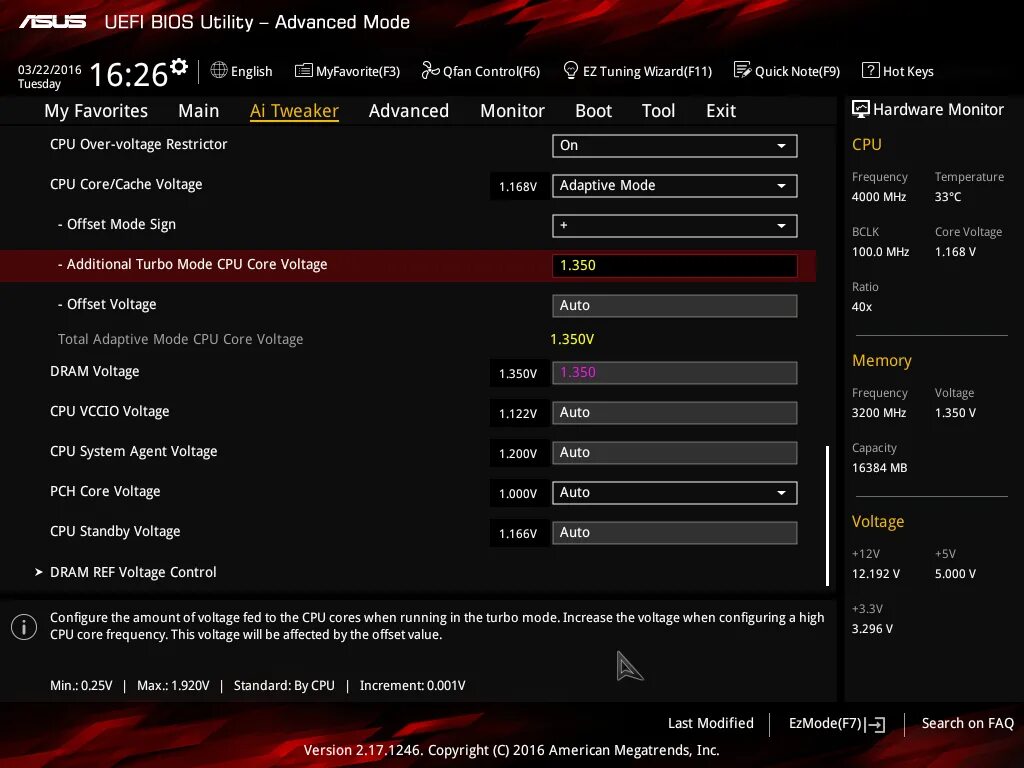Click the 33°C CPU temperature value
1024x768 pixels.
(948, 197)
